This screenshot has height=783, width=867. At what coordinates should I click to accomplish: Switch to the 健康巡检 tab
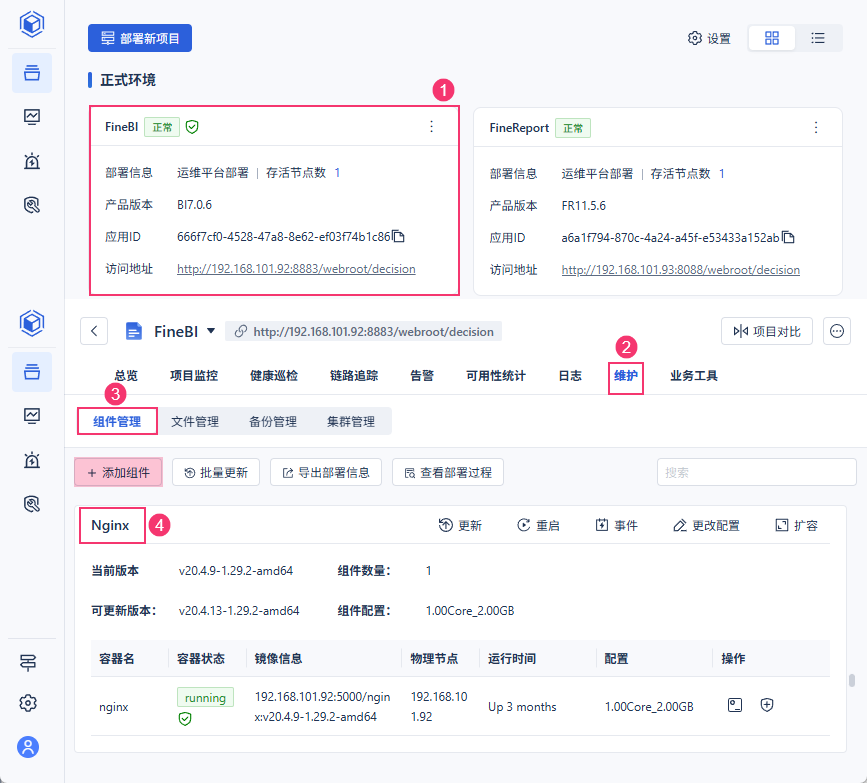[274, 376]
